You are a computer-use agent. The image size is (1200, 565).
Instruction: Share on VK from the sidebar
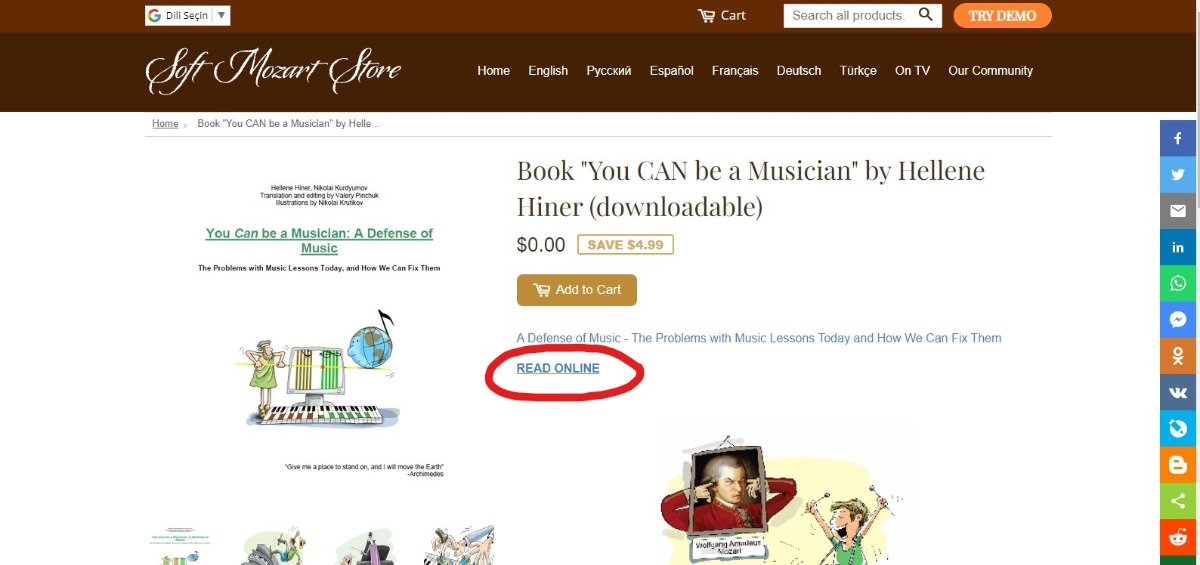pyautogui.click(x=1178, y=392)
